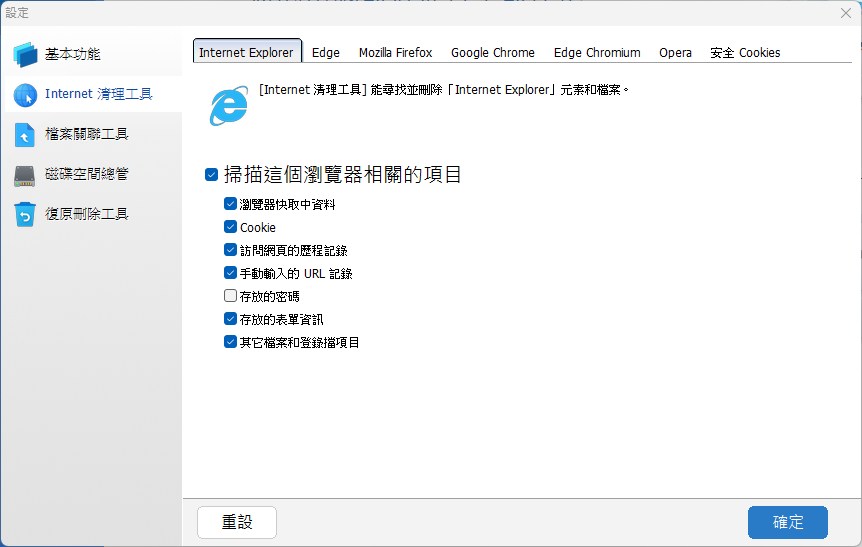The height and width of the screenshot is (547, 862).
Task: Uncheck the Cookie checkbox
Action: coord(230,227)
